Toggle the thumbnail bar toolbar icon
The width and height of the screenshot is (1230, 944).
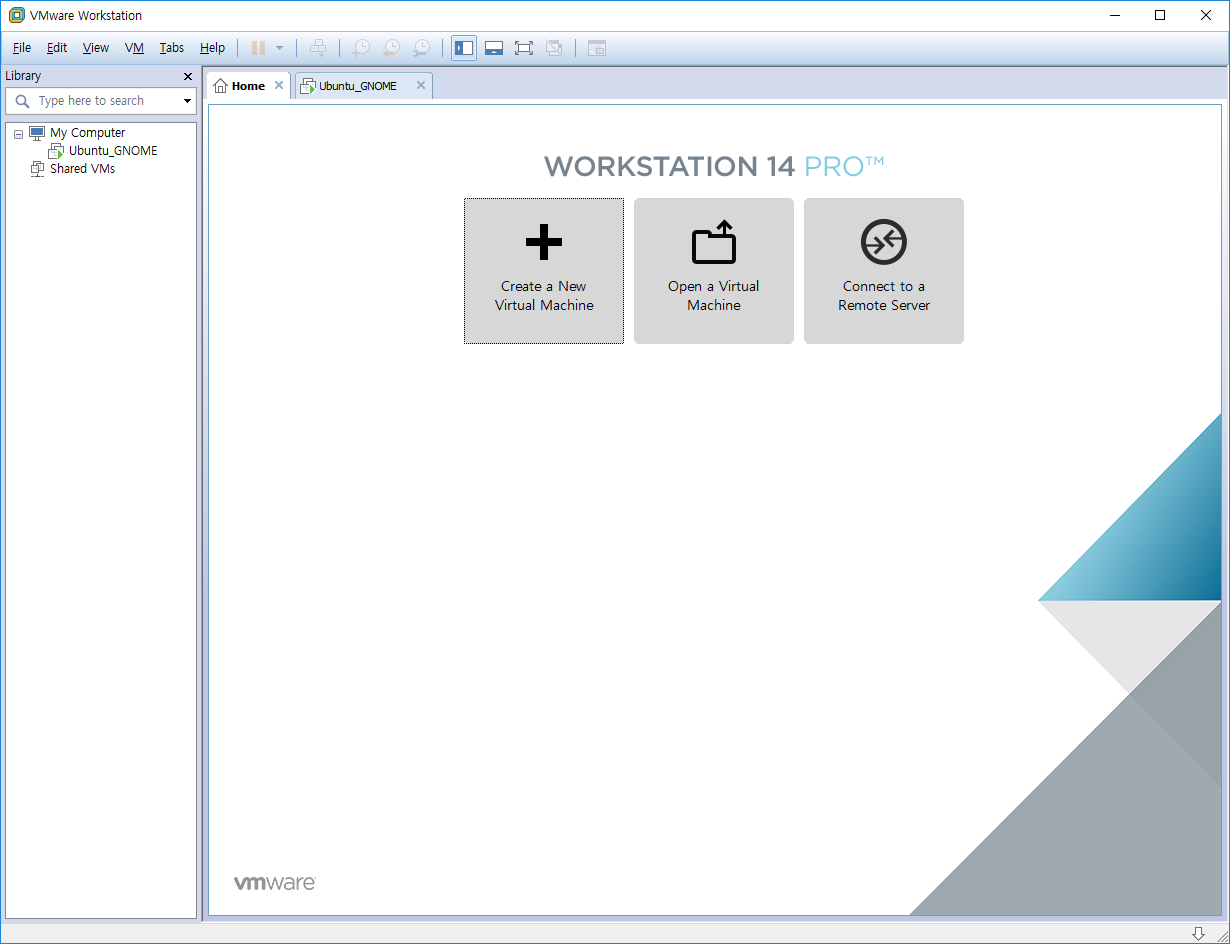[x=494, y=48]
